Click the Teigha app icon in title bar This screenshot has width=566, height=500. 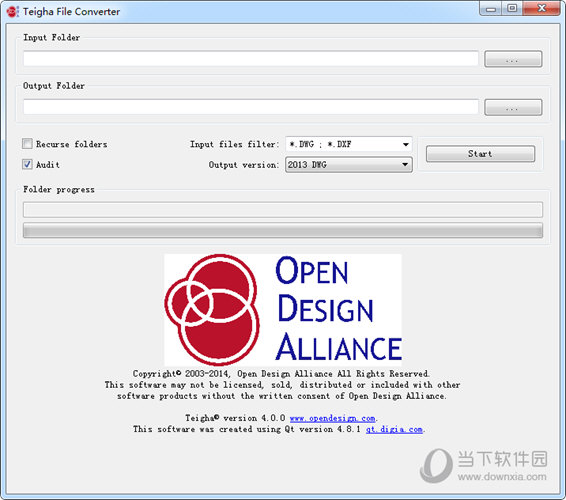coord(12,12)
